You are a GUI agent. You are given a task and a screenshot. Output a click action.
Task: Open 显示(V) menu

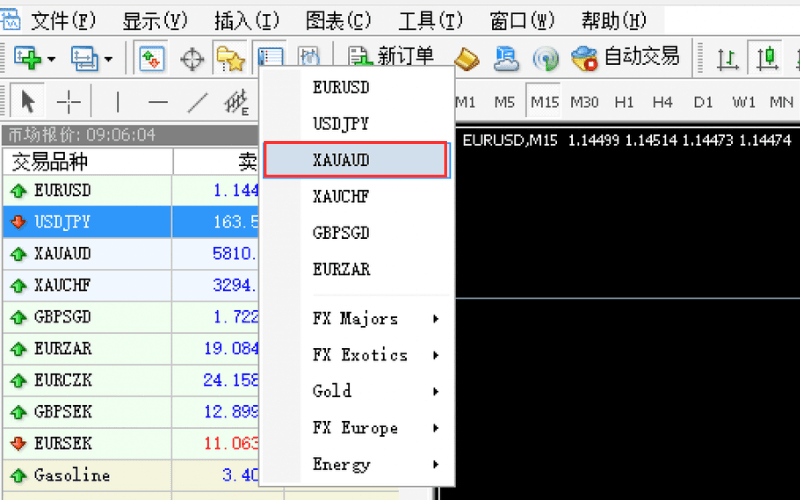click(155, 21)
